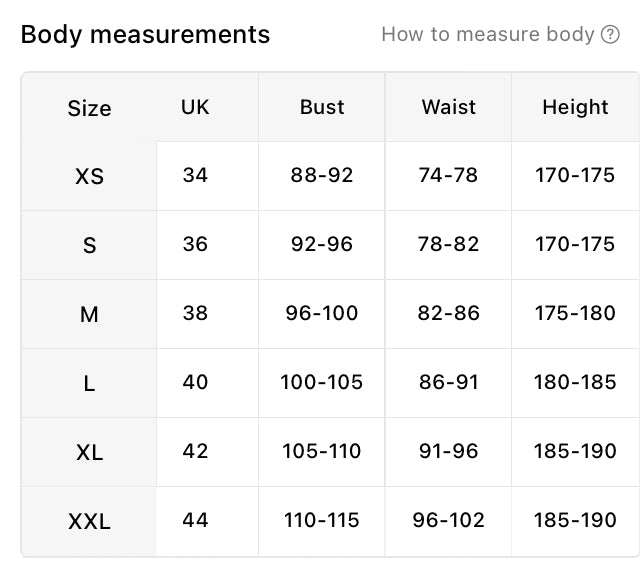Click the height 175-180 cell
This screenshot has width=640, height=561.
tap(575, 313)
